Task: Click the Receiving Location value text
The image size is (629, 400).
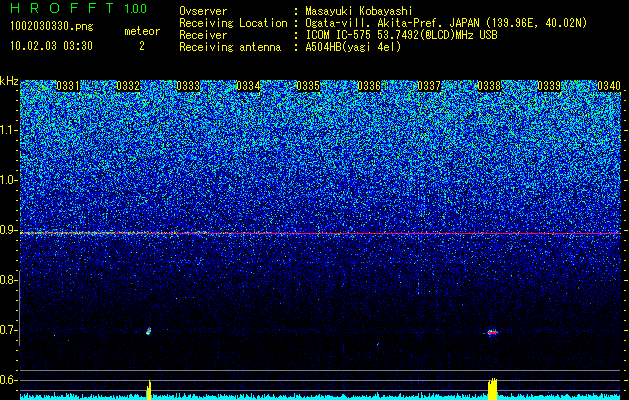Action: (x=446, y=23)
